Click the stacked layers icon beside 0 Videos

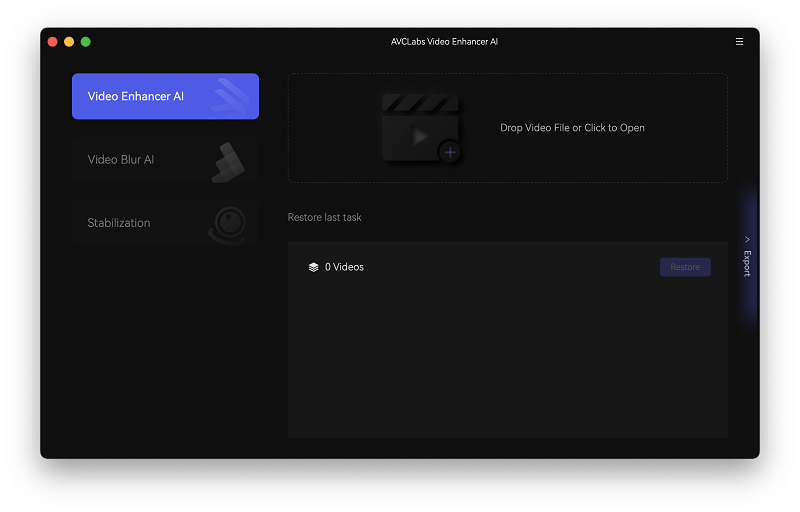point(313,267)
